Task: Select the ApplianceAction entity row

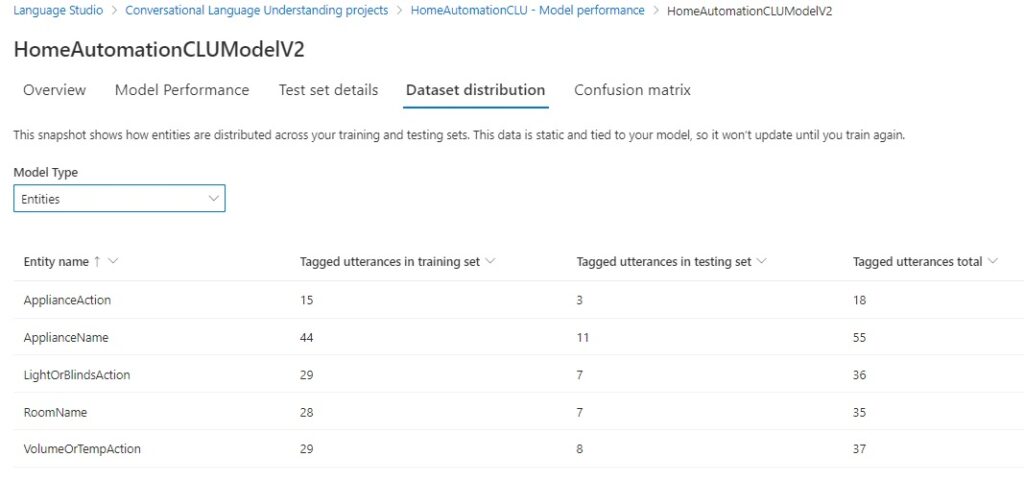Action: (68, 300)
